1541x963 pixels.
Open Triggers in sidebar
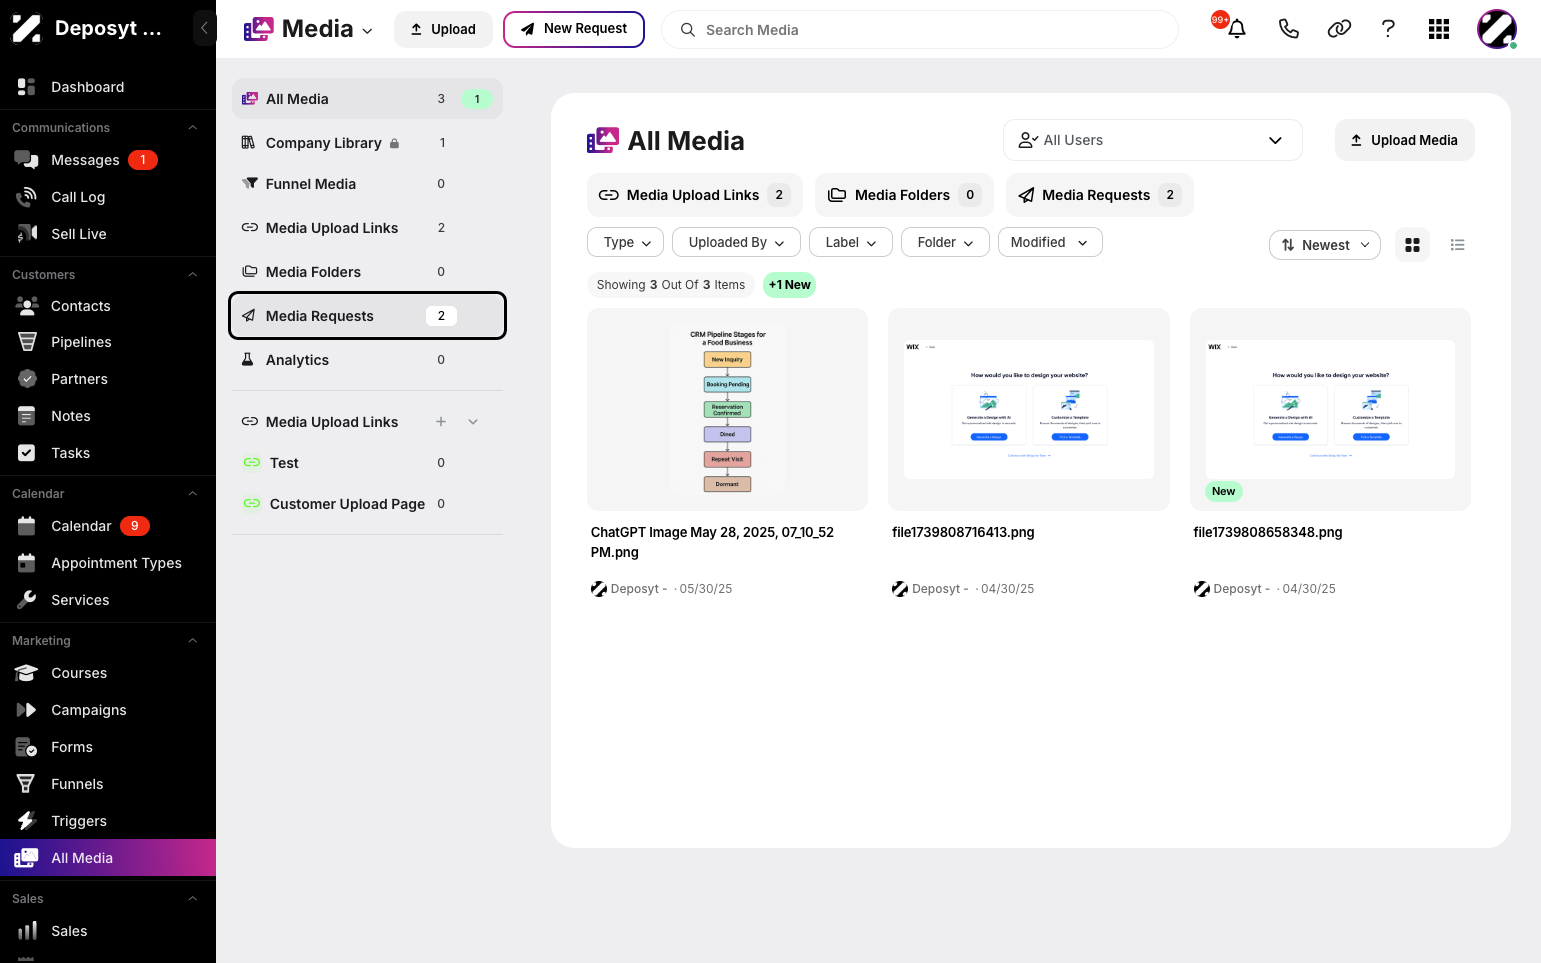click(x=108, y=821)
